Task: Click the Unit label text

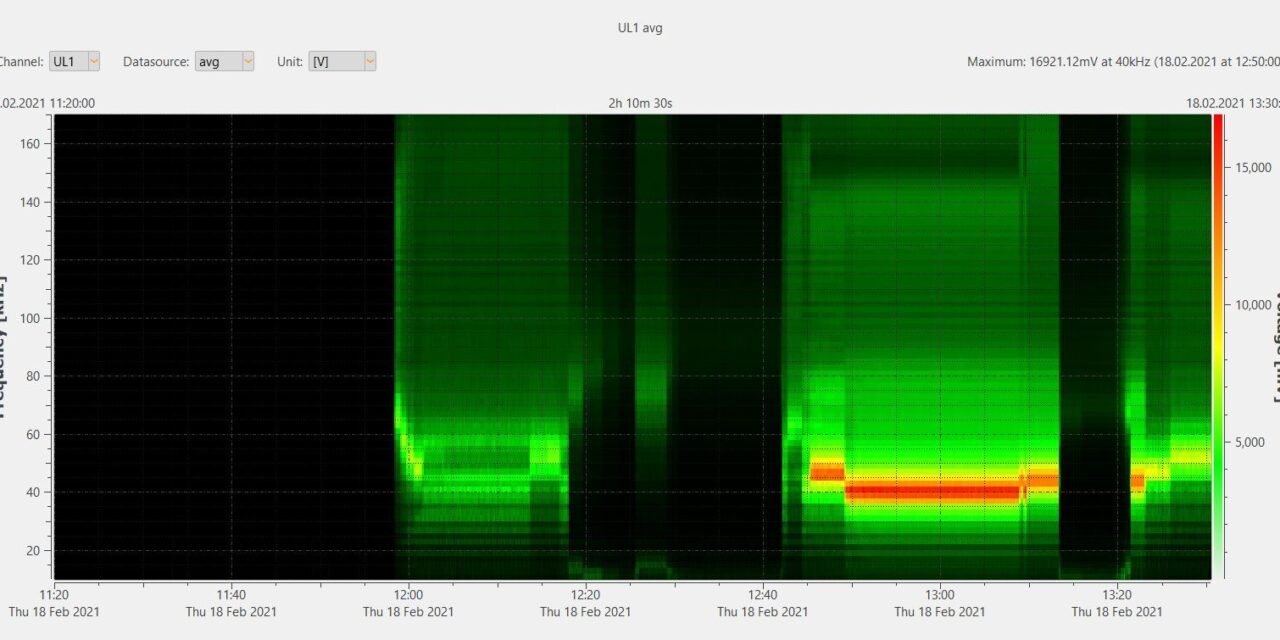Action: pos(289,61)
